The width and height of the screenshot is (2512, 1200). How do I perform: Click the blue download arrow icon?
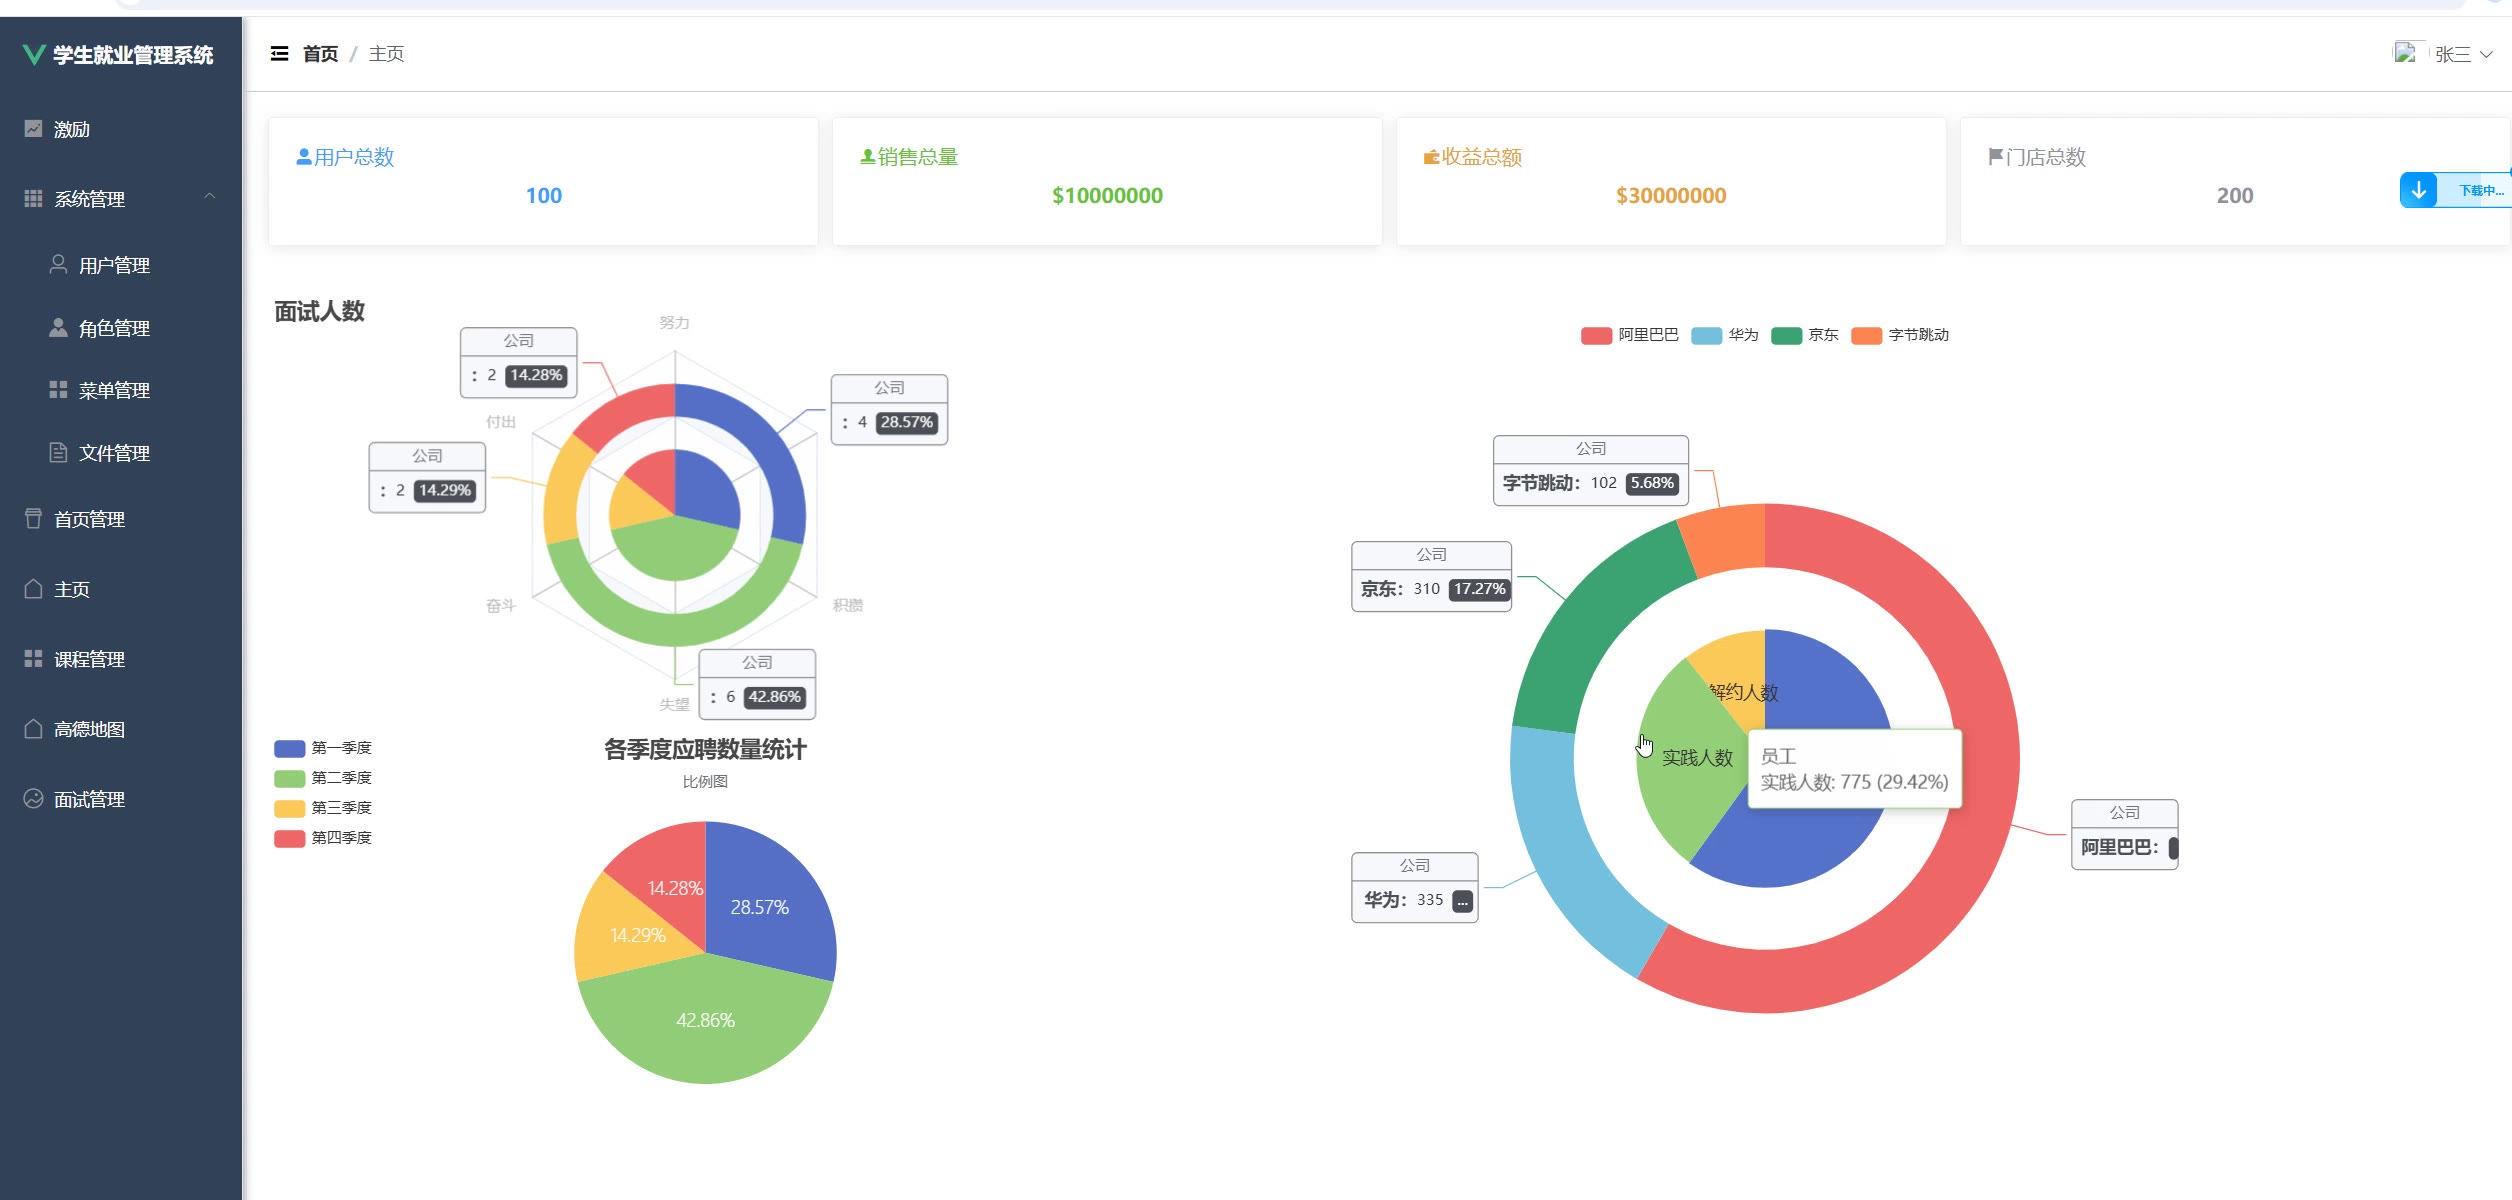point(2418,190)
